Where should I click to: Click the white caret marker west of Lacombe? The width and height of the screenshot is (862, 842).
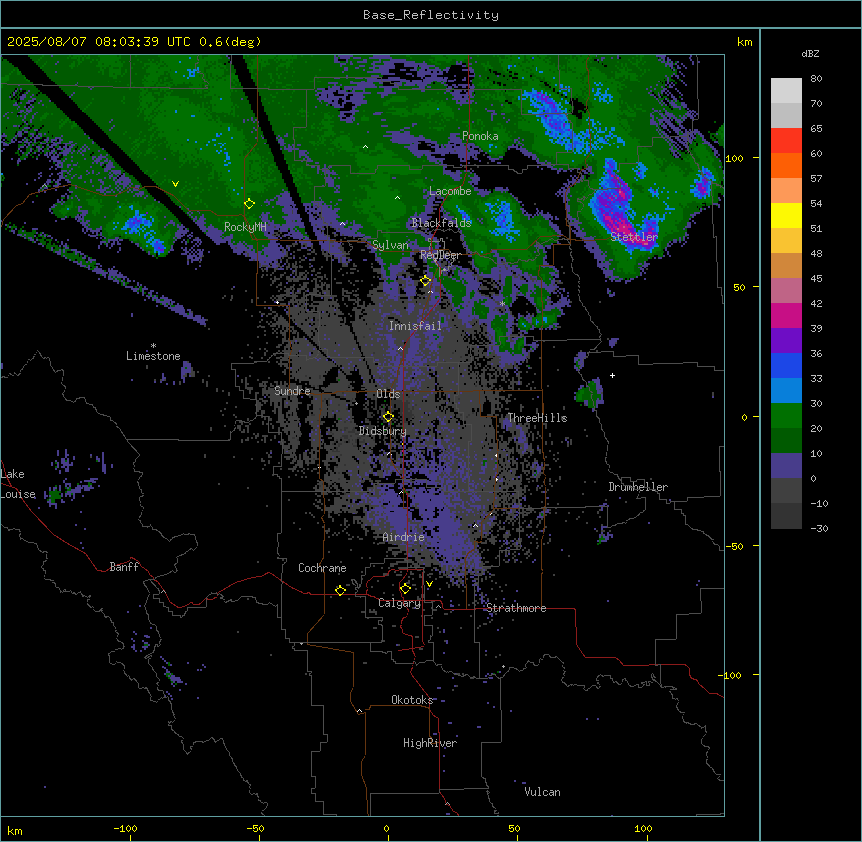[397, 197]
